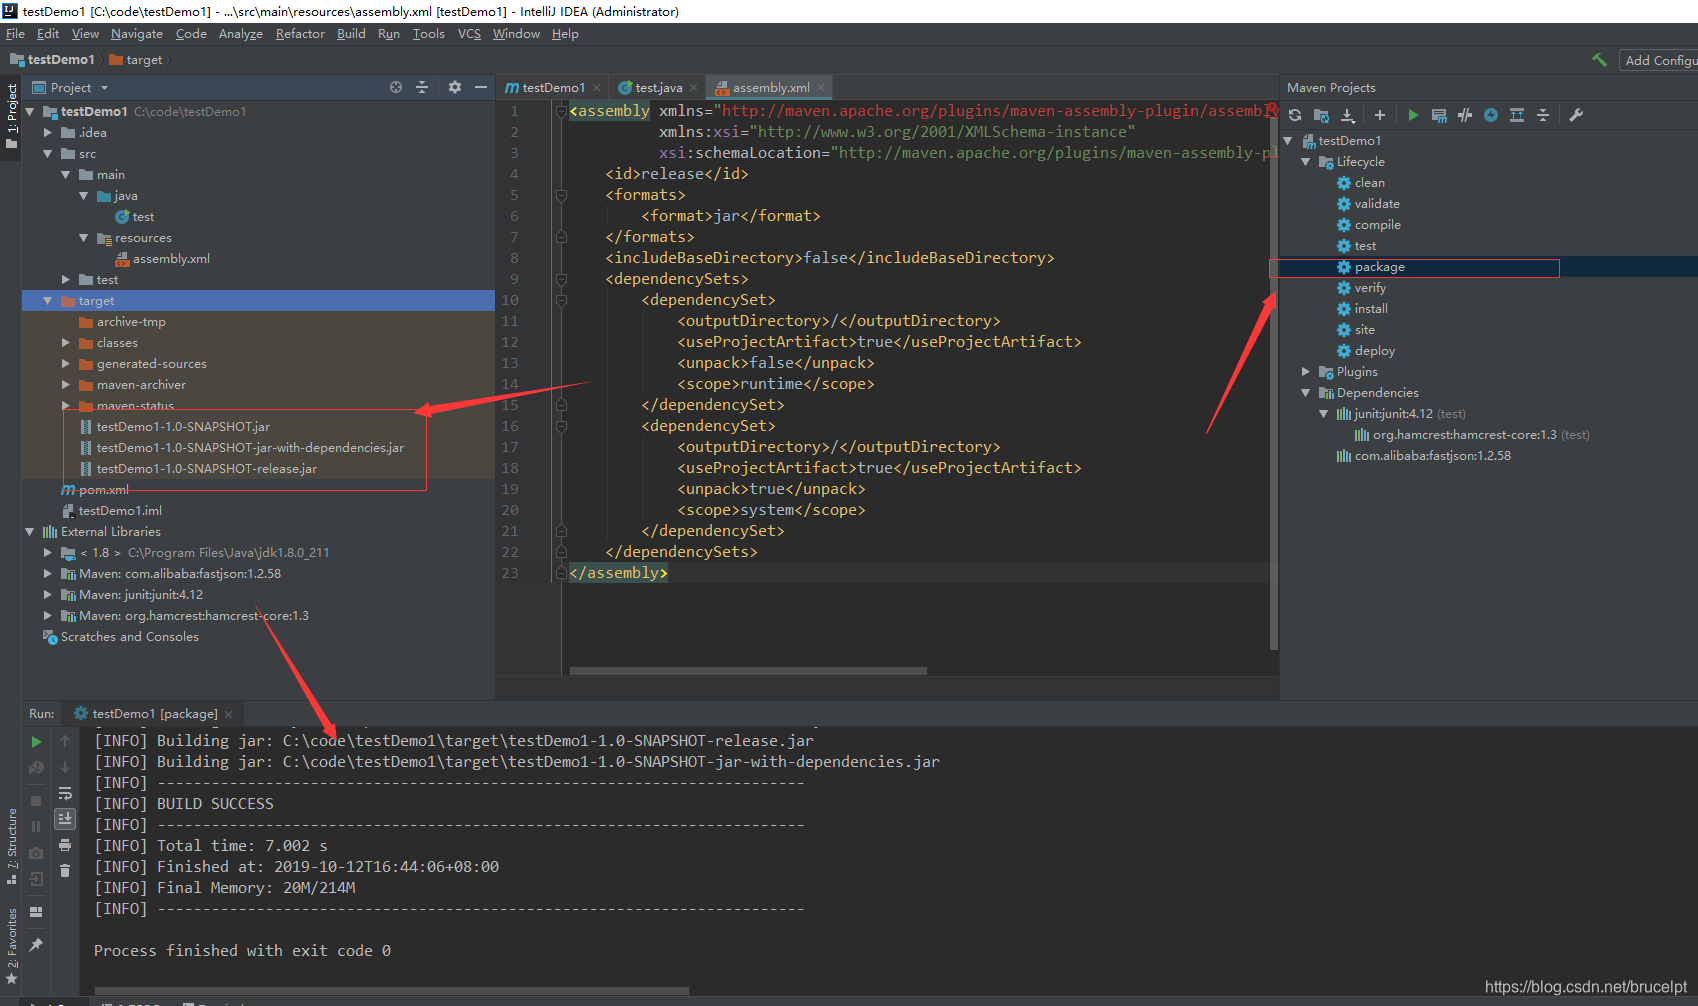1698x1006 pixels.
Task: Click editor horizontal scrollbar thumb
Action: [x=748, y=671]
